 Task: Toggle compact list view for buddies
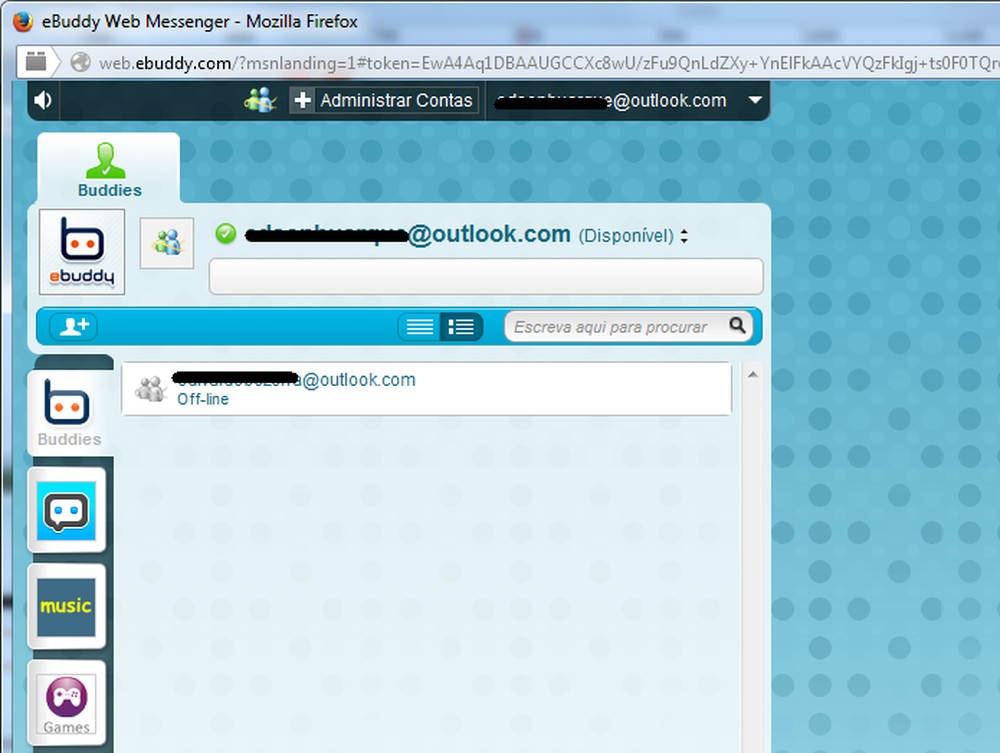tap(421, 326)
